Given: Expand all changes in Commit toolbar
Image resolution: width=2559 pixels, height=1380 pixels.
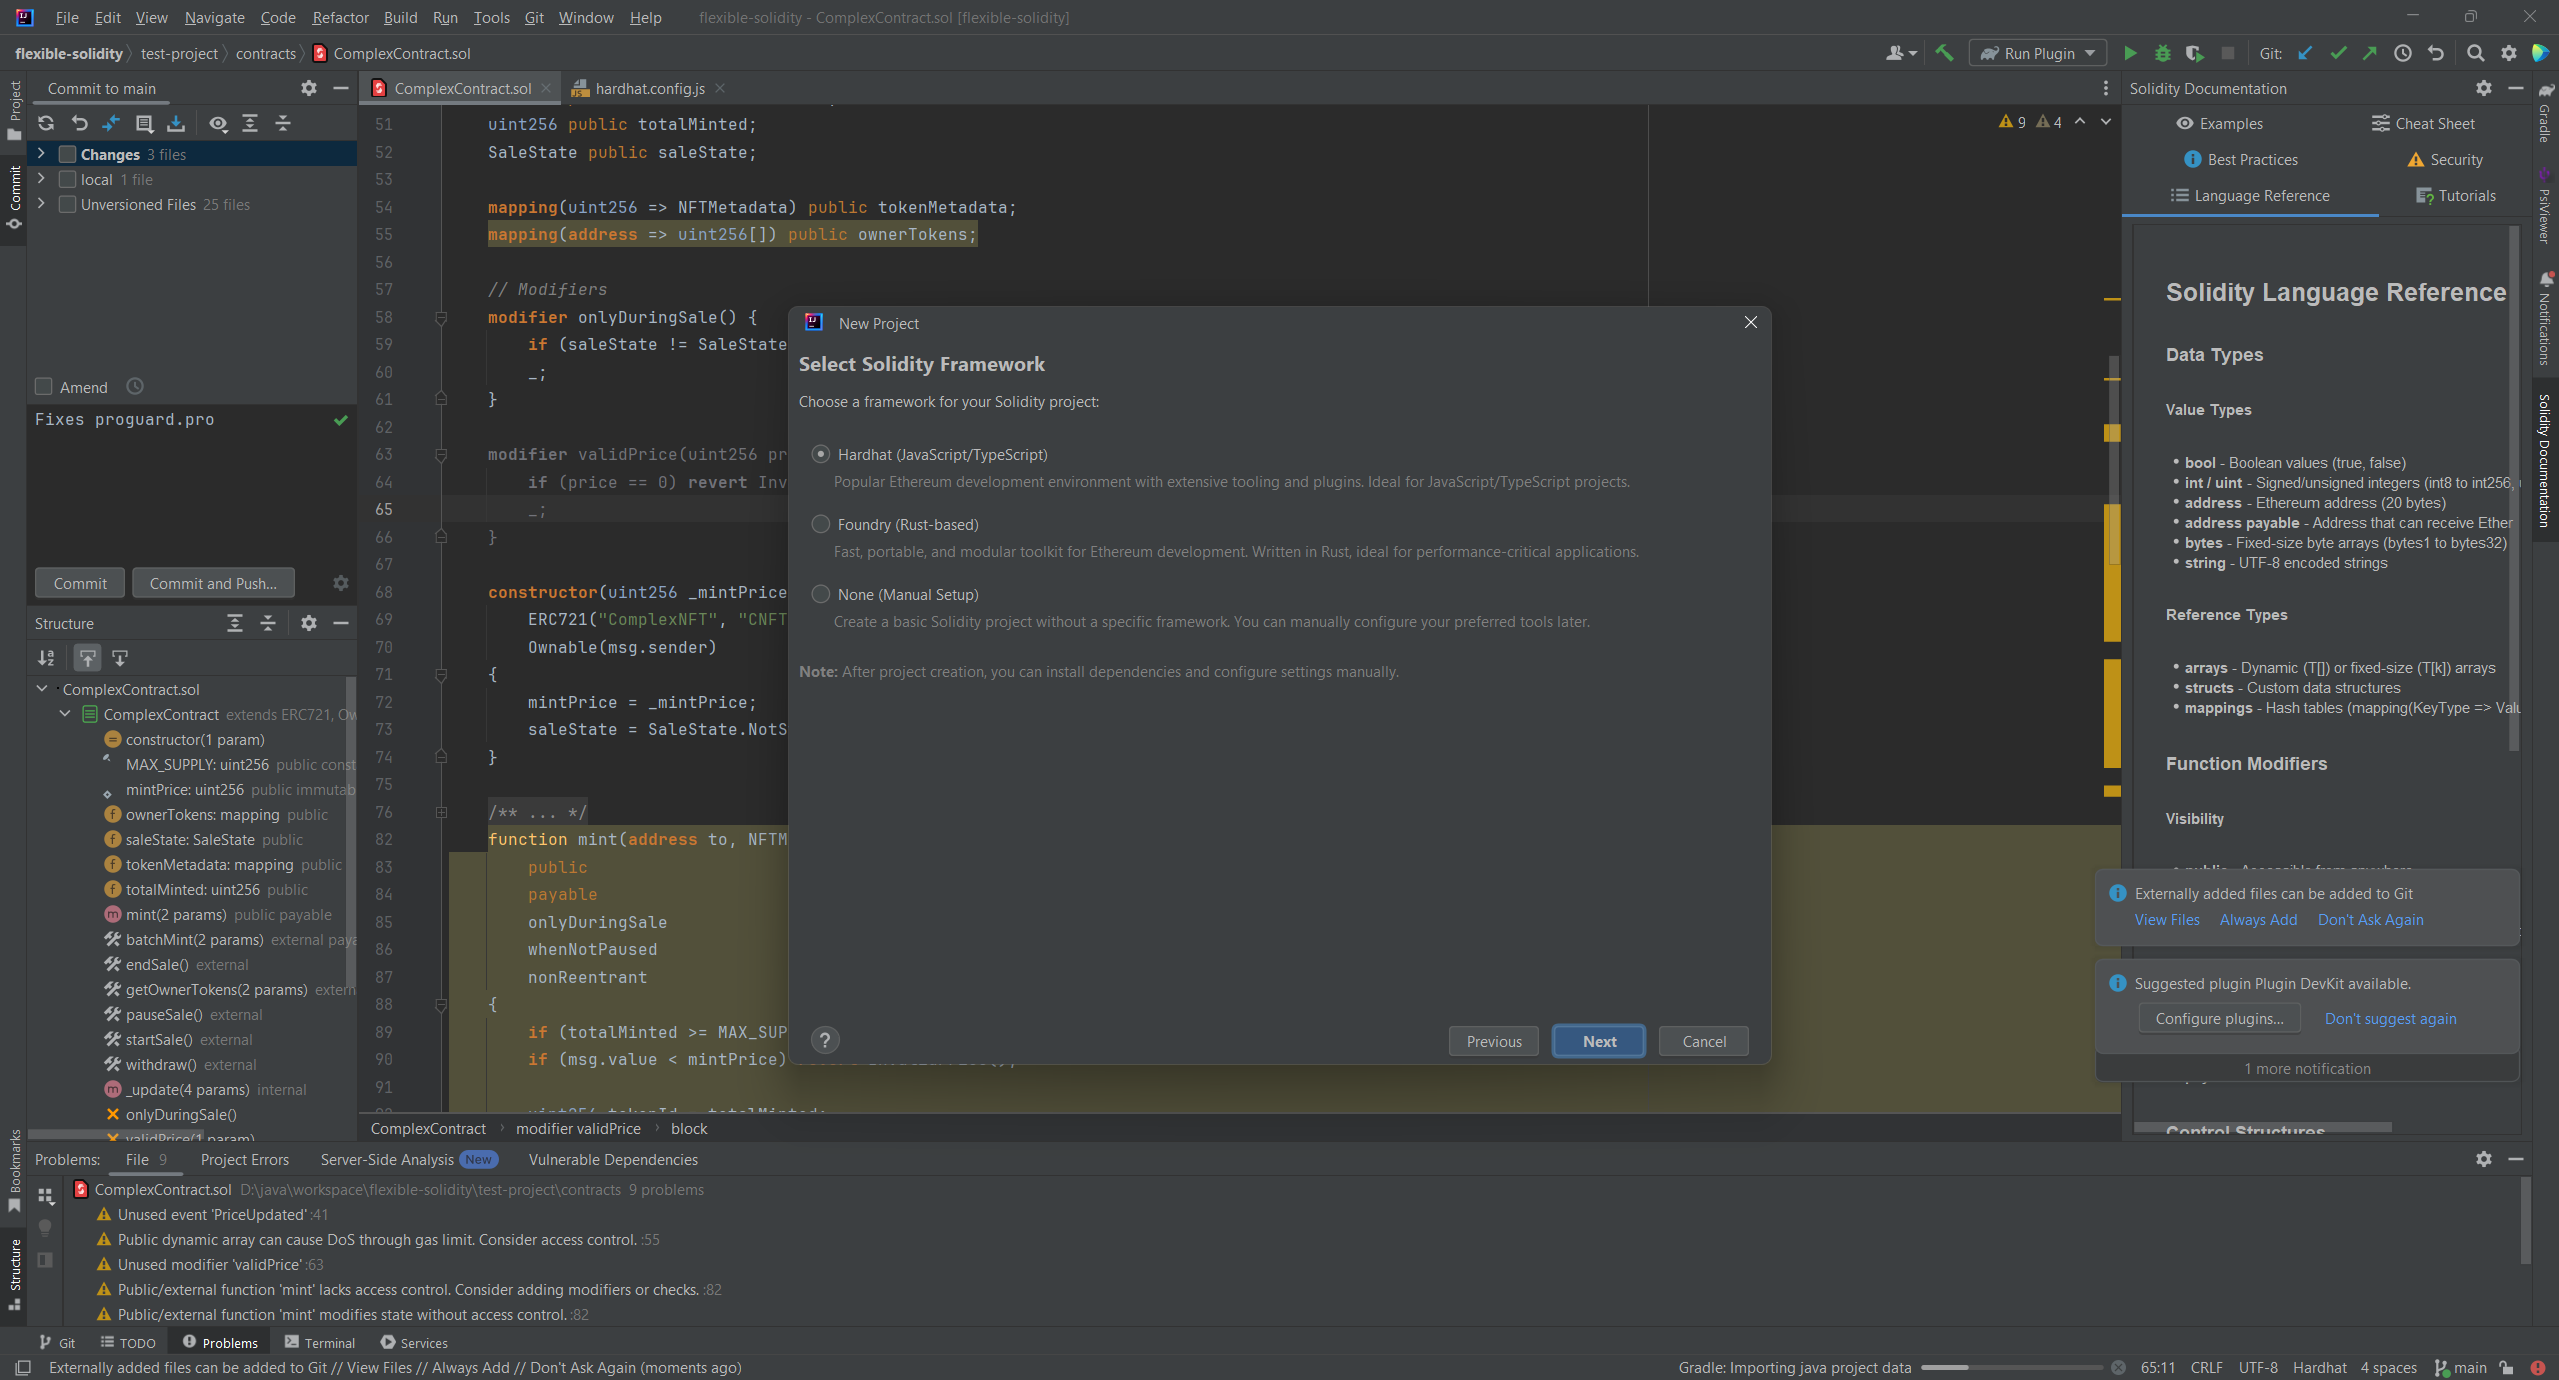Looking at the screenshot, I should coord(250,123).
